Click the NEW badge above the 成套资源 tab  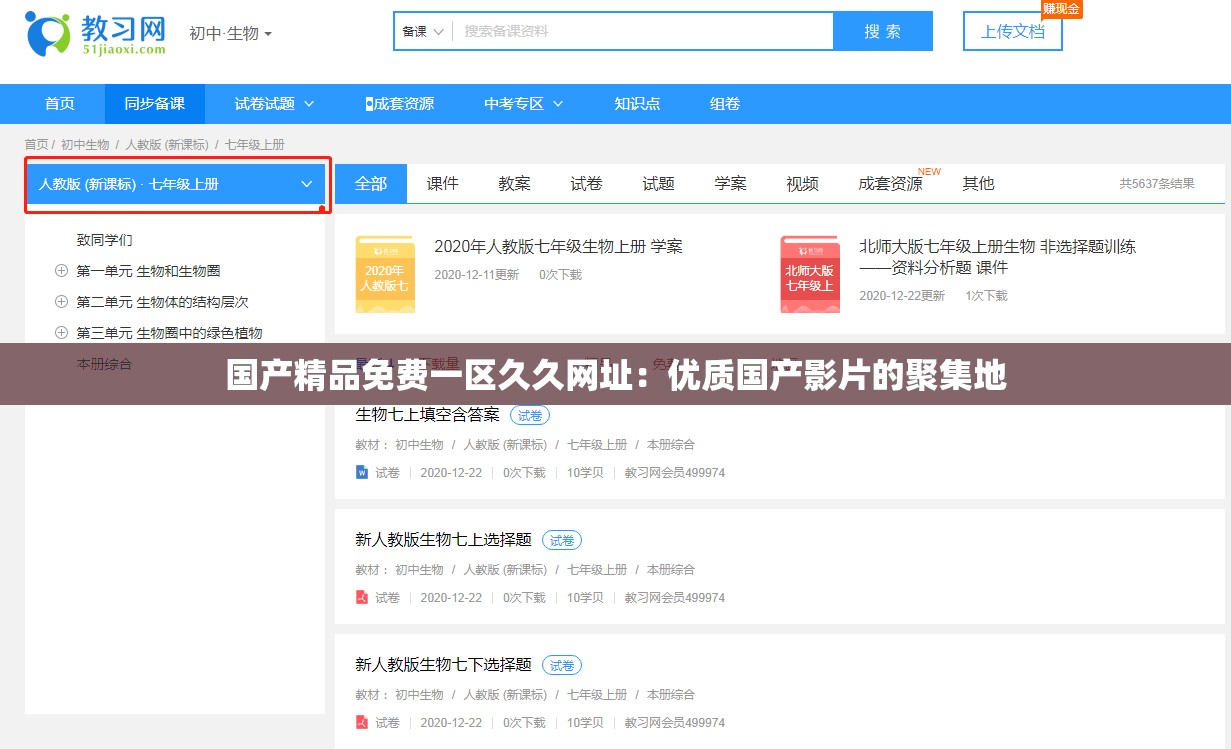[x=929, y=171]
